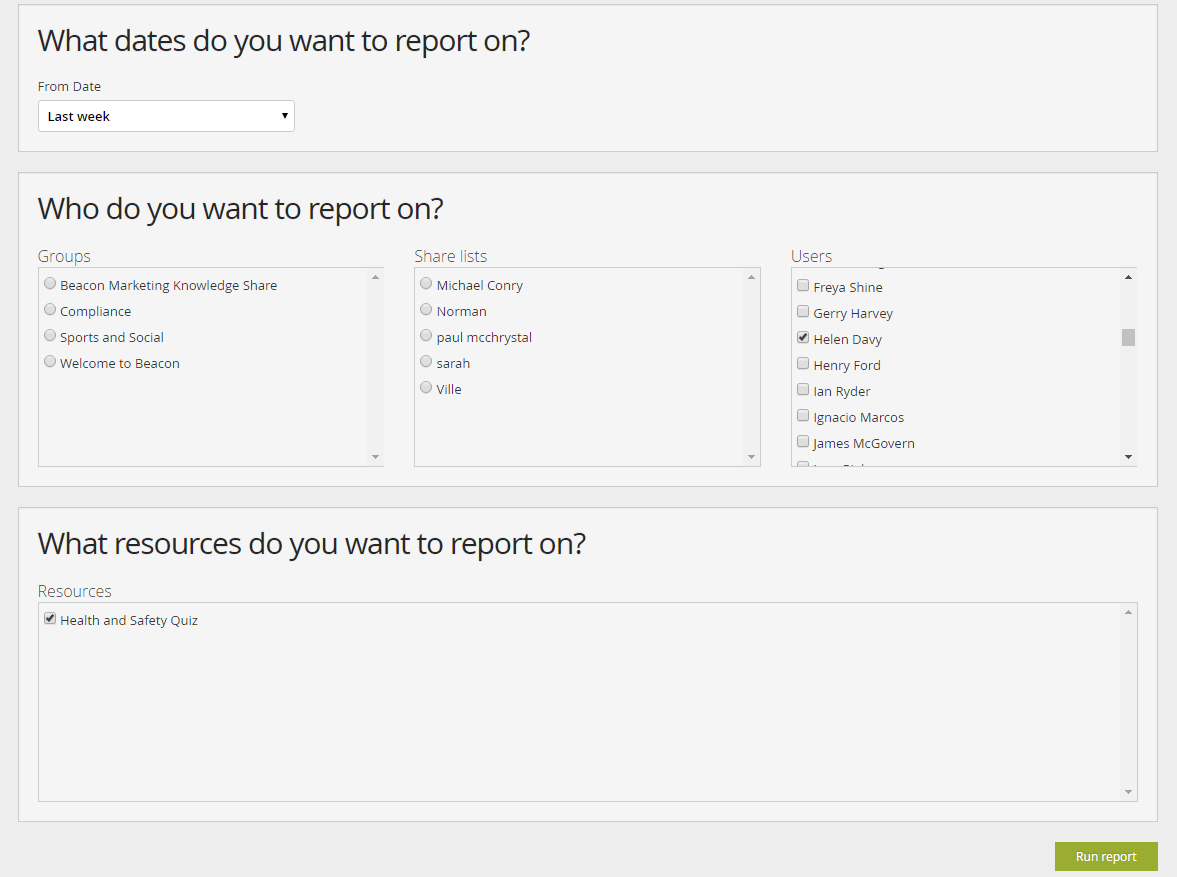Select the Welcome to Beacon group
The height and width of the screenshot is (877, 1177).
tap(50, 362)
